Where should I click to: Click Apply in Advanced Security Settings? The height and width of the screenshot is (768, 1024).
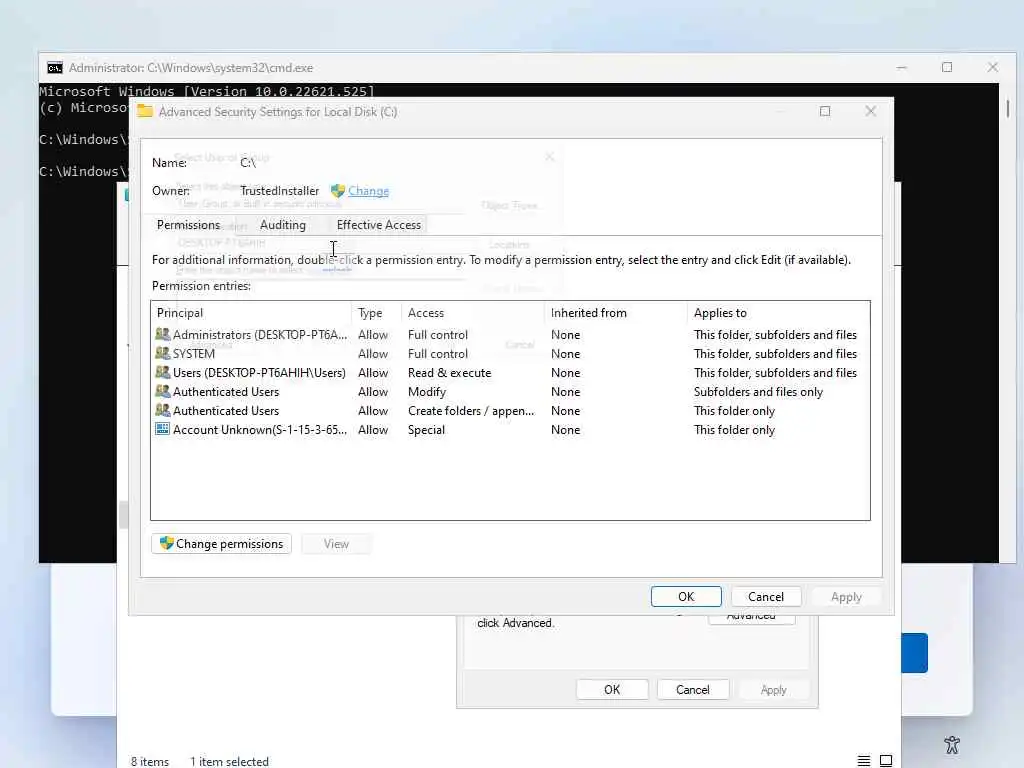tap(846, 596)
